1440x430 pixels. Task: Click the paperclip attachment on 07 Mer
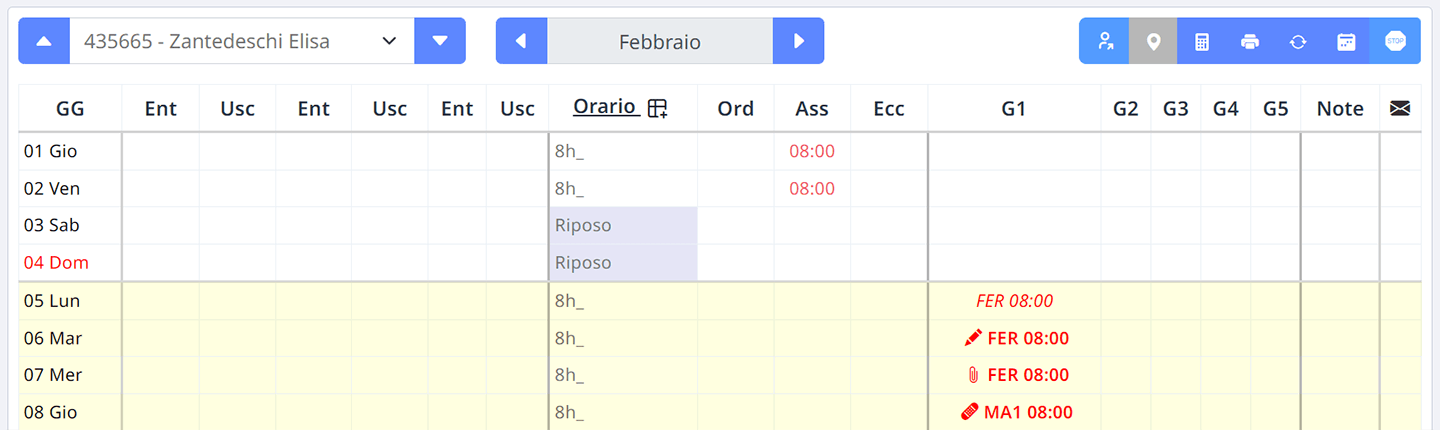point(973,375)
